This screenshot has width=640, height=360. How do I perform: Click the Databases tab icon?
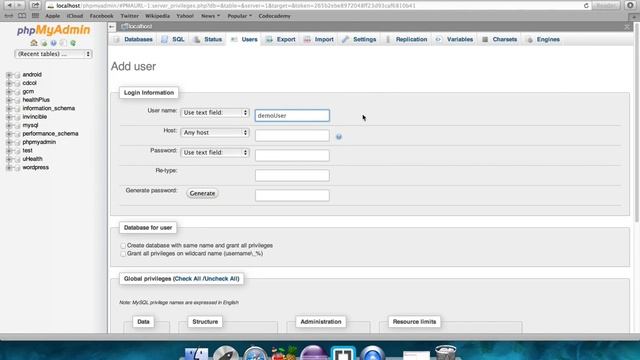point(117,40)
